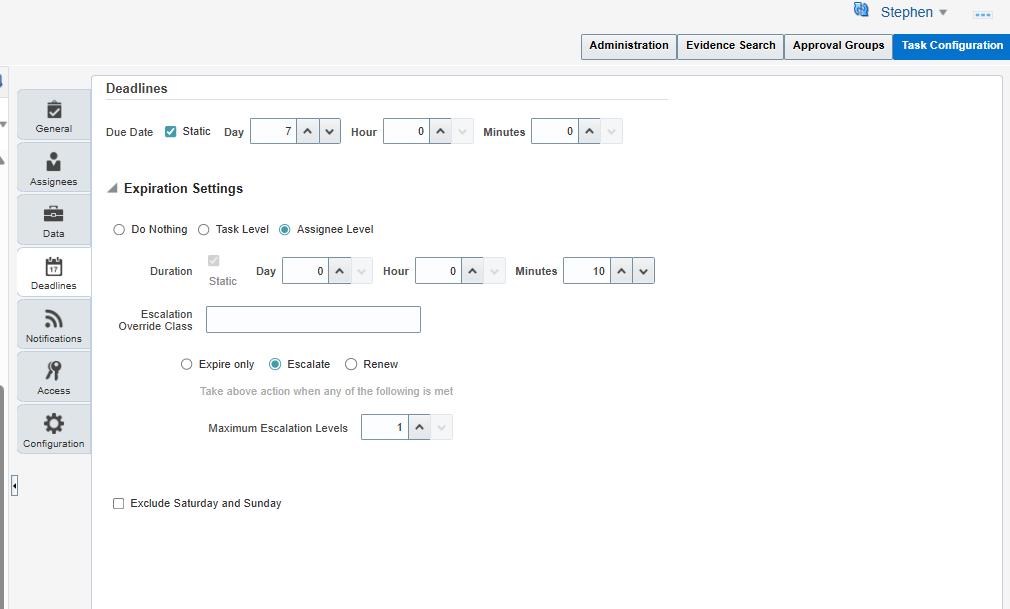1010x609 pixels.
Task: Increase Maximum Escalation Levels value
Action: 419,427
